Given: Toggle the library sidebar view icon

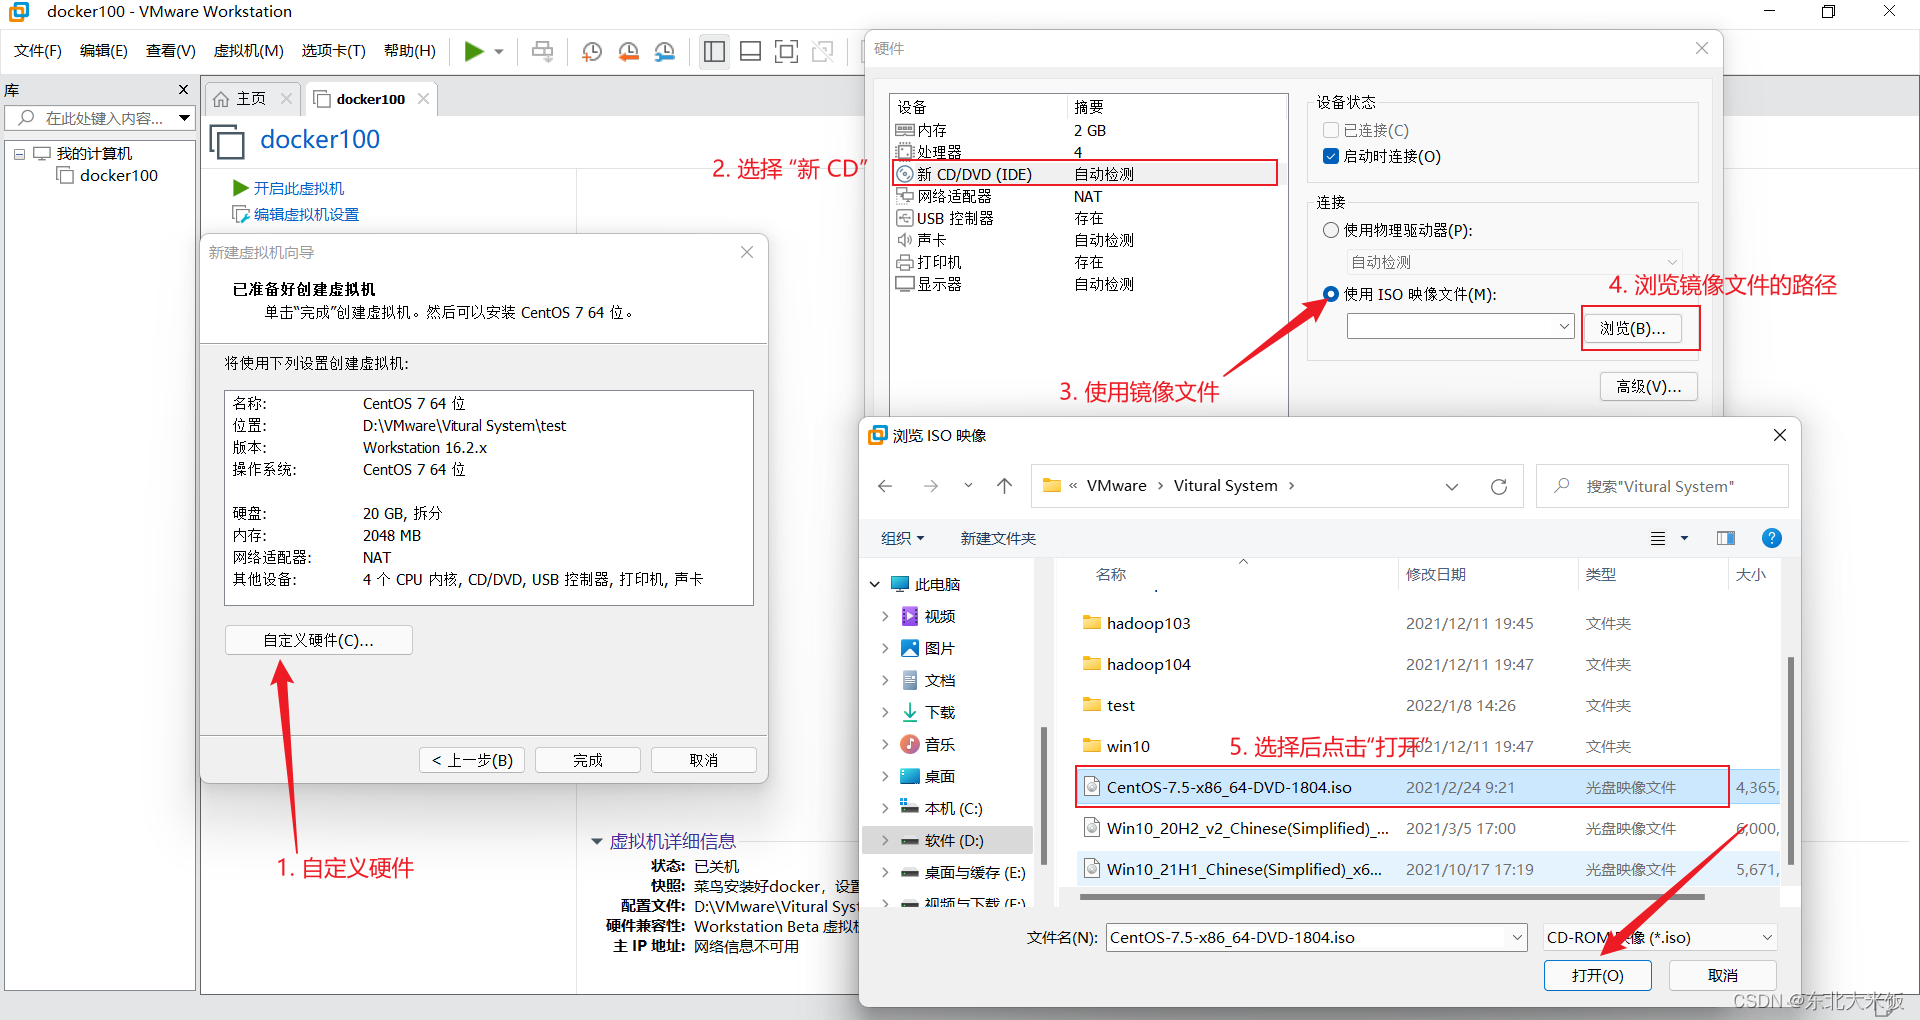Looking at the screenshot, I should 714,51.
